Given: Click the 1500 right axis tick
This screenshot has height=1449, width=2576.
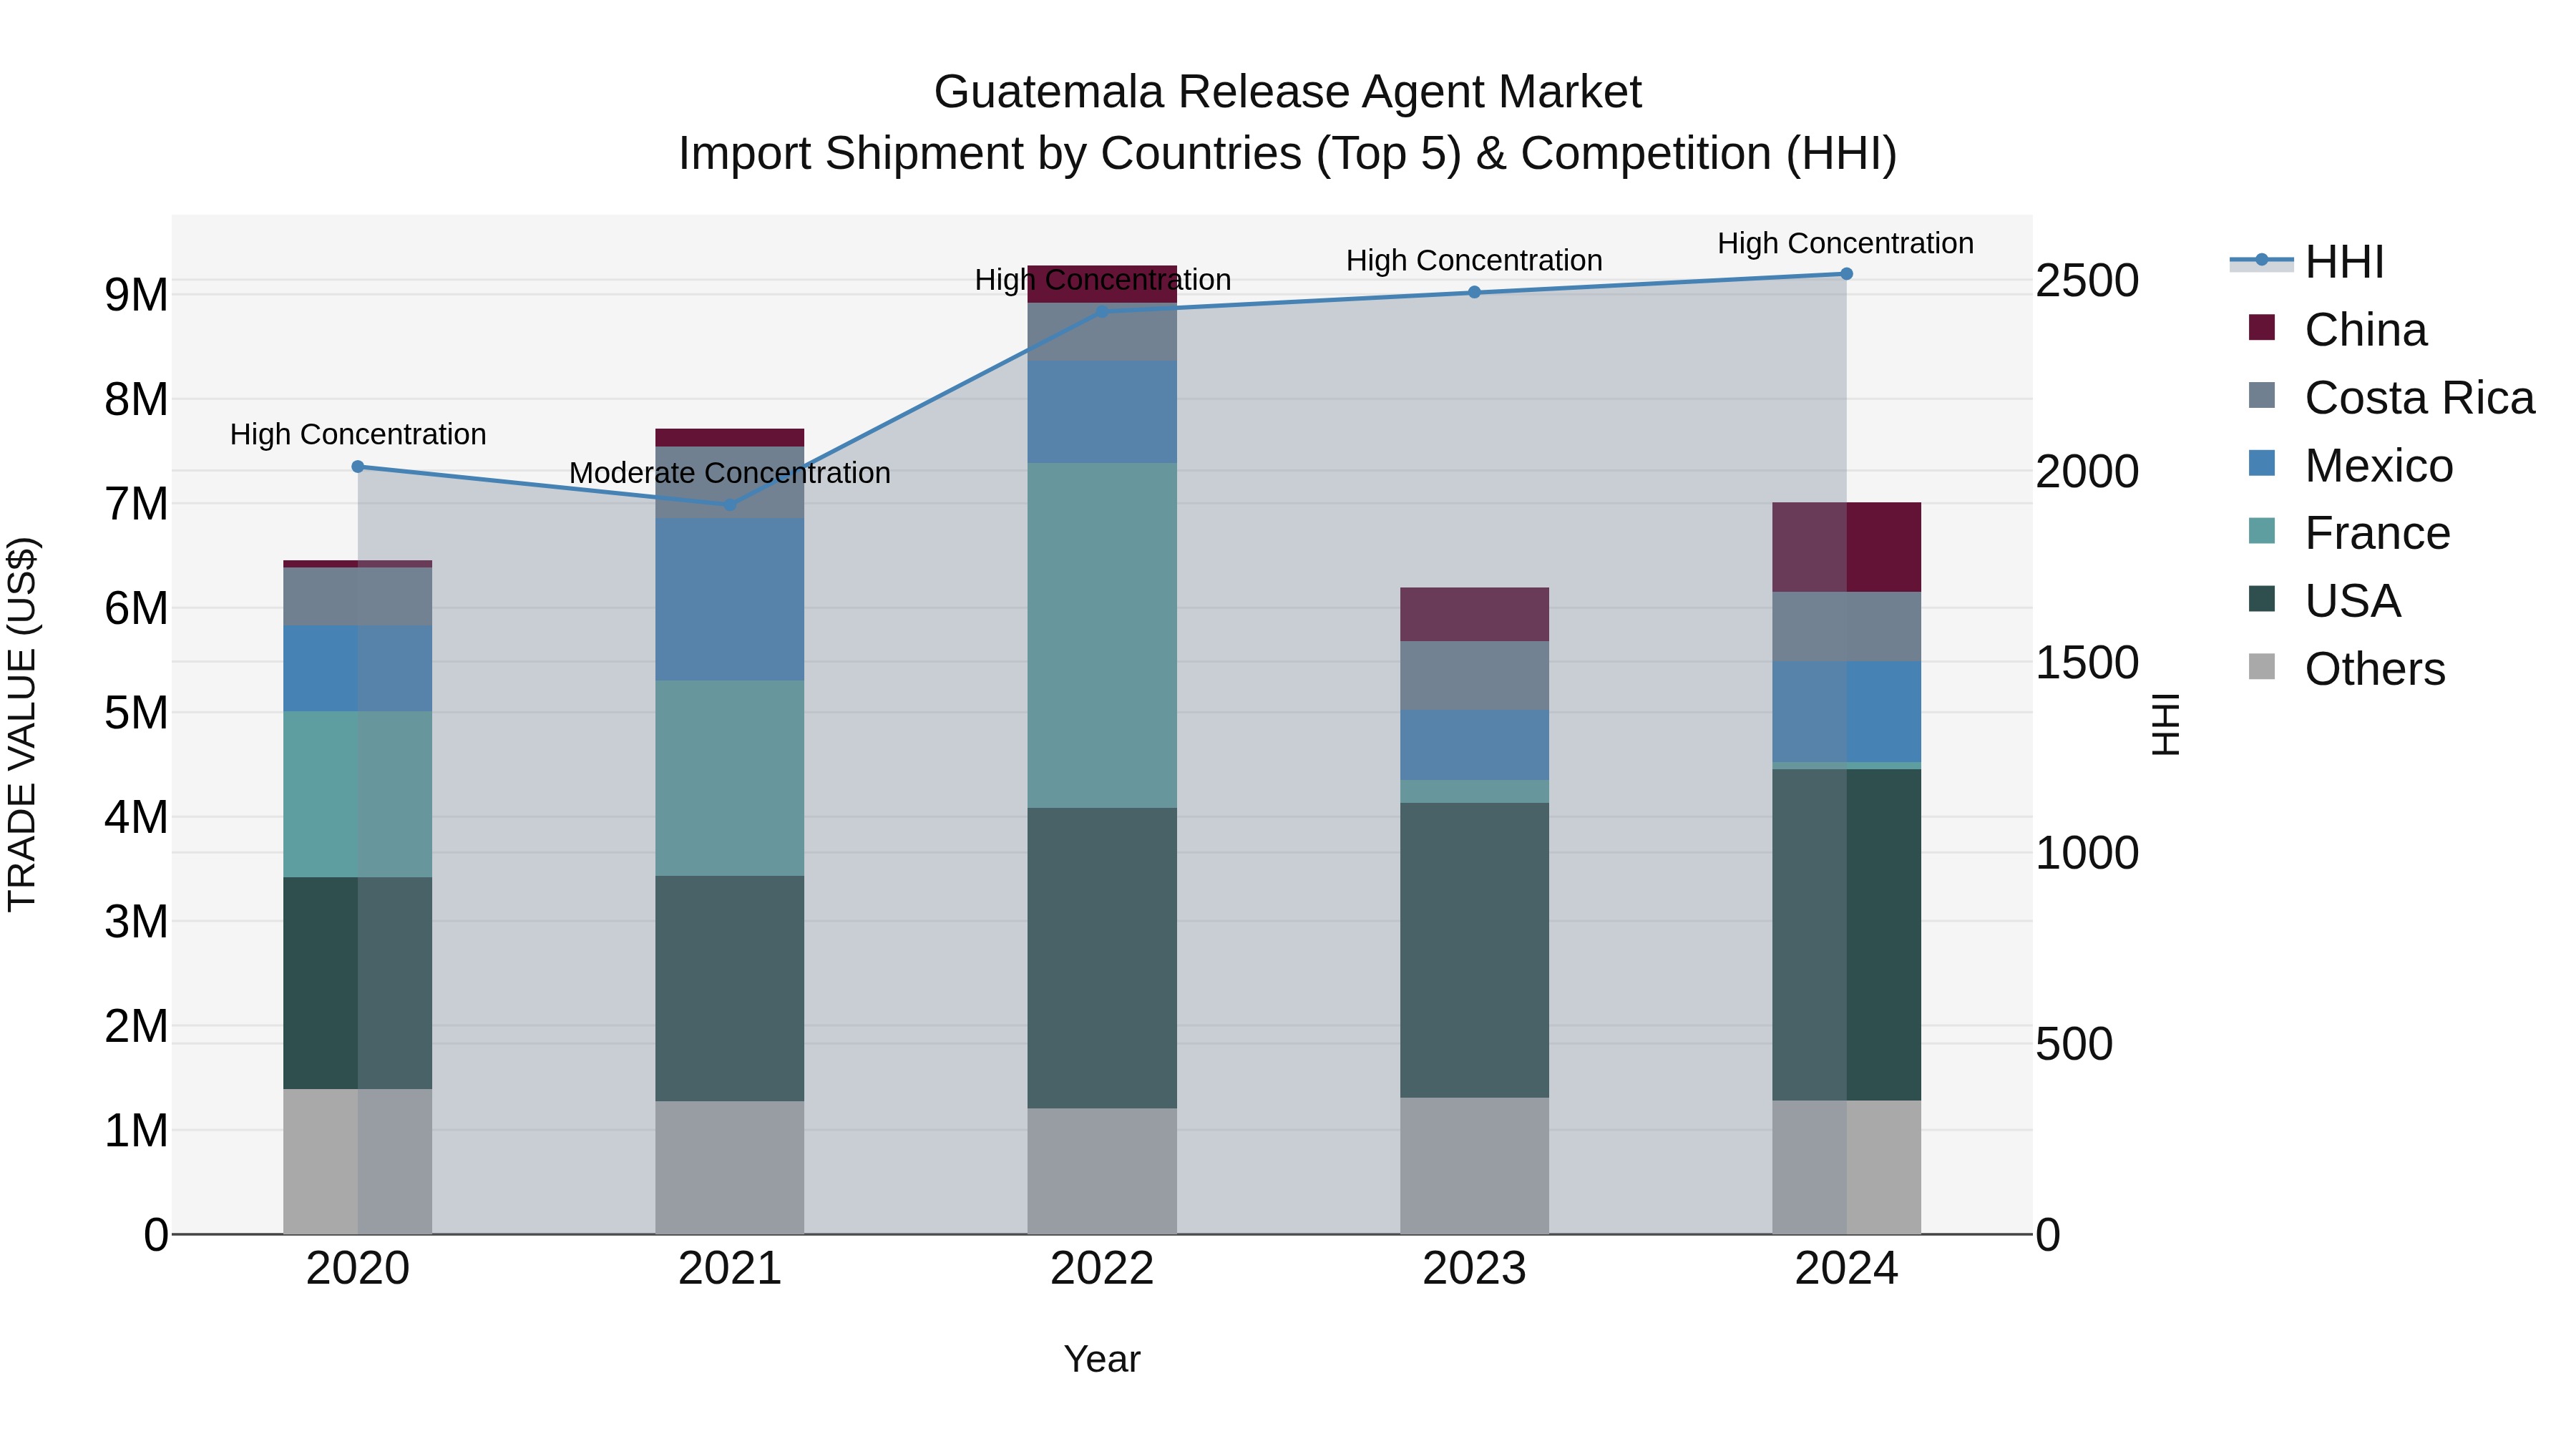Looking at the screenshot, I should tap(2088, 662).
